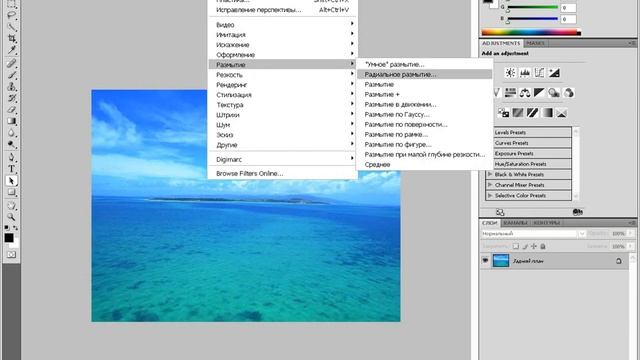Image resolution: width=640 pixels, height=360 pixels.
Task: Select the Type (T) tool
Action: click(11, 169)
